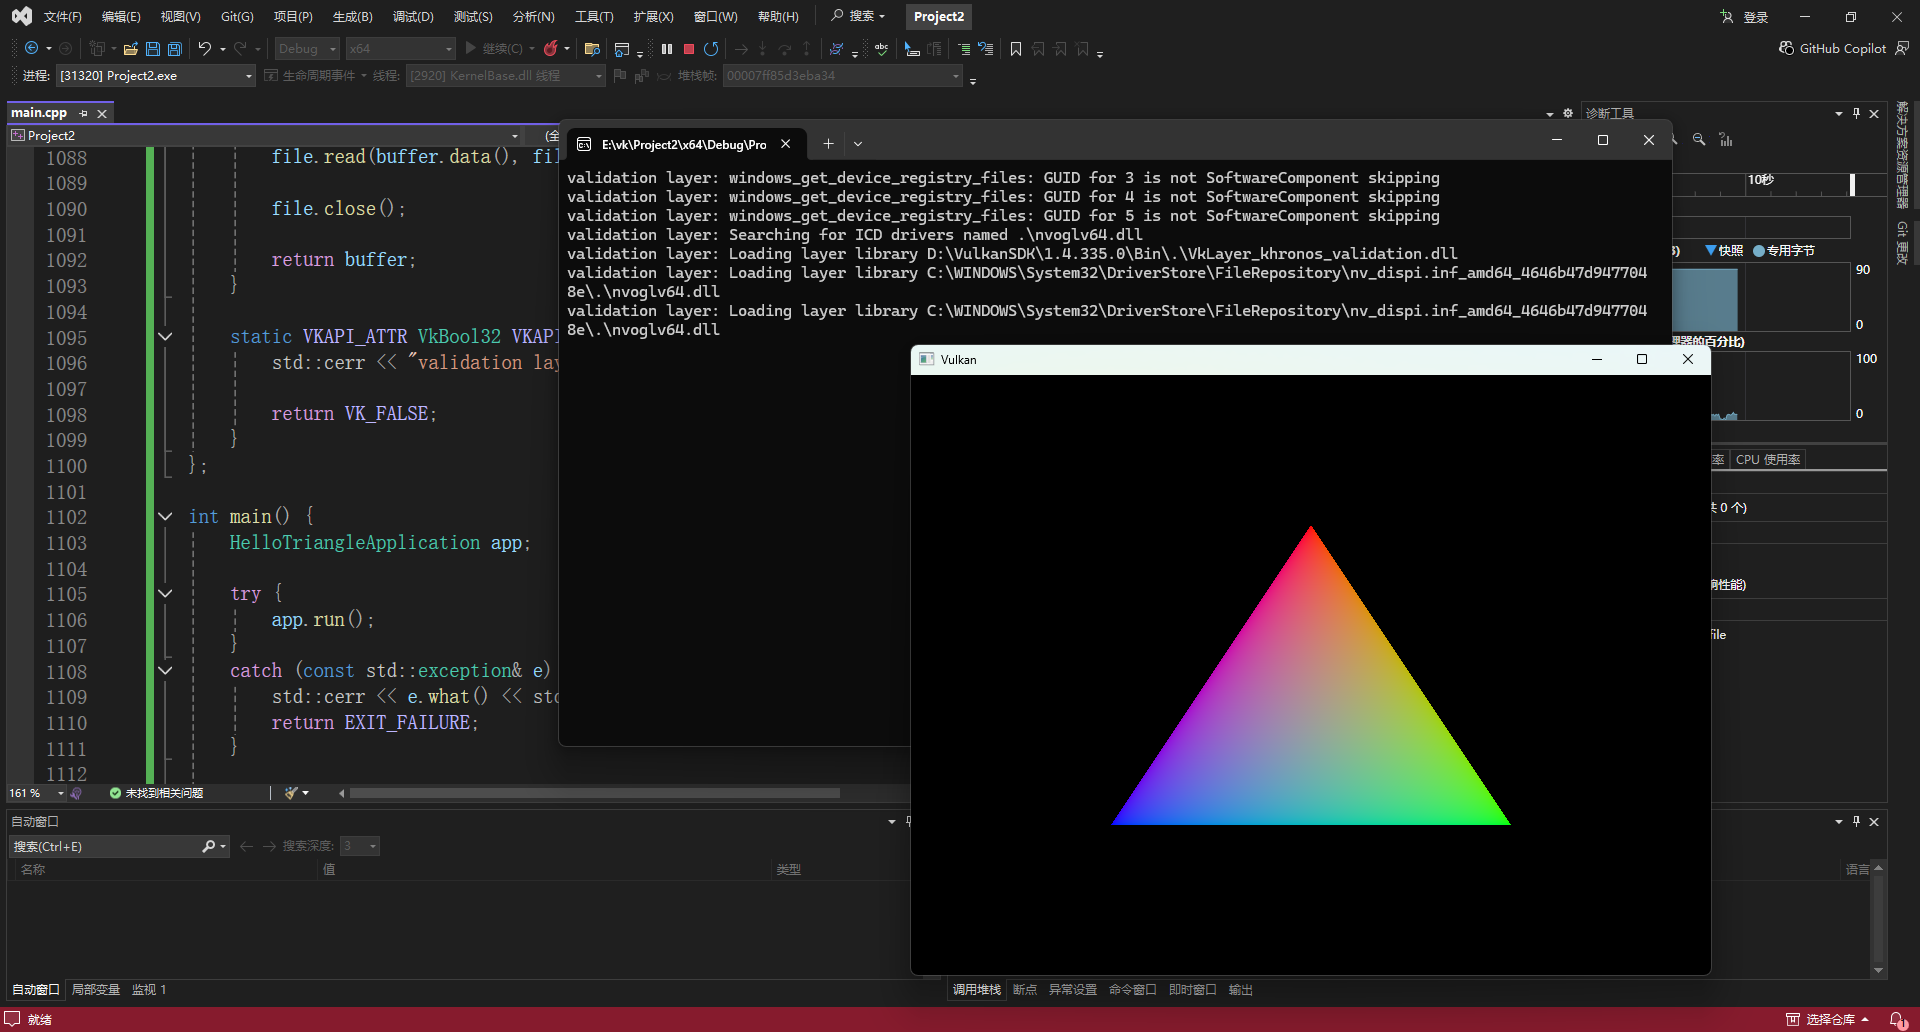Image resolution: width=1920 pixels, height=1032 pixels.
Task: Collapse the try block at line 1105
Action: (165, 594)
